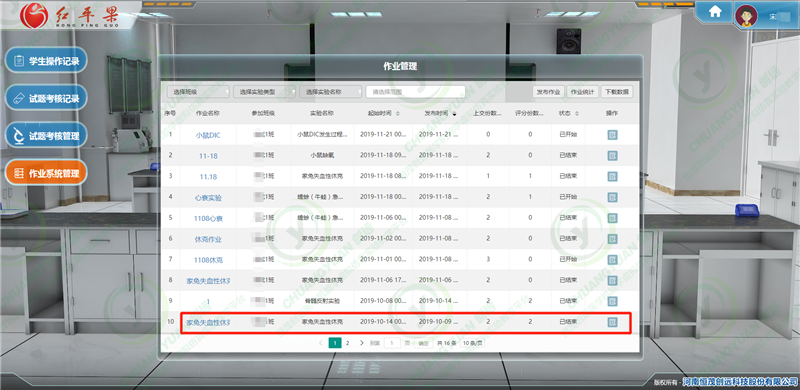The height and width of the screenshot is (390, 800).
Task: Click 已开始 status in 小鼠DIC row
Action: point(568,134)
